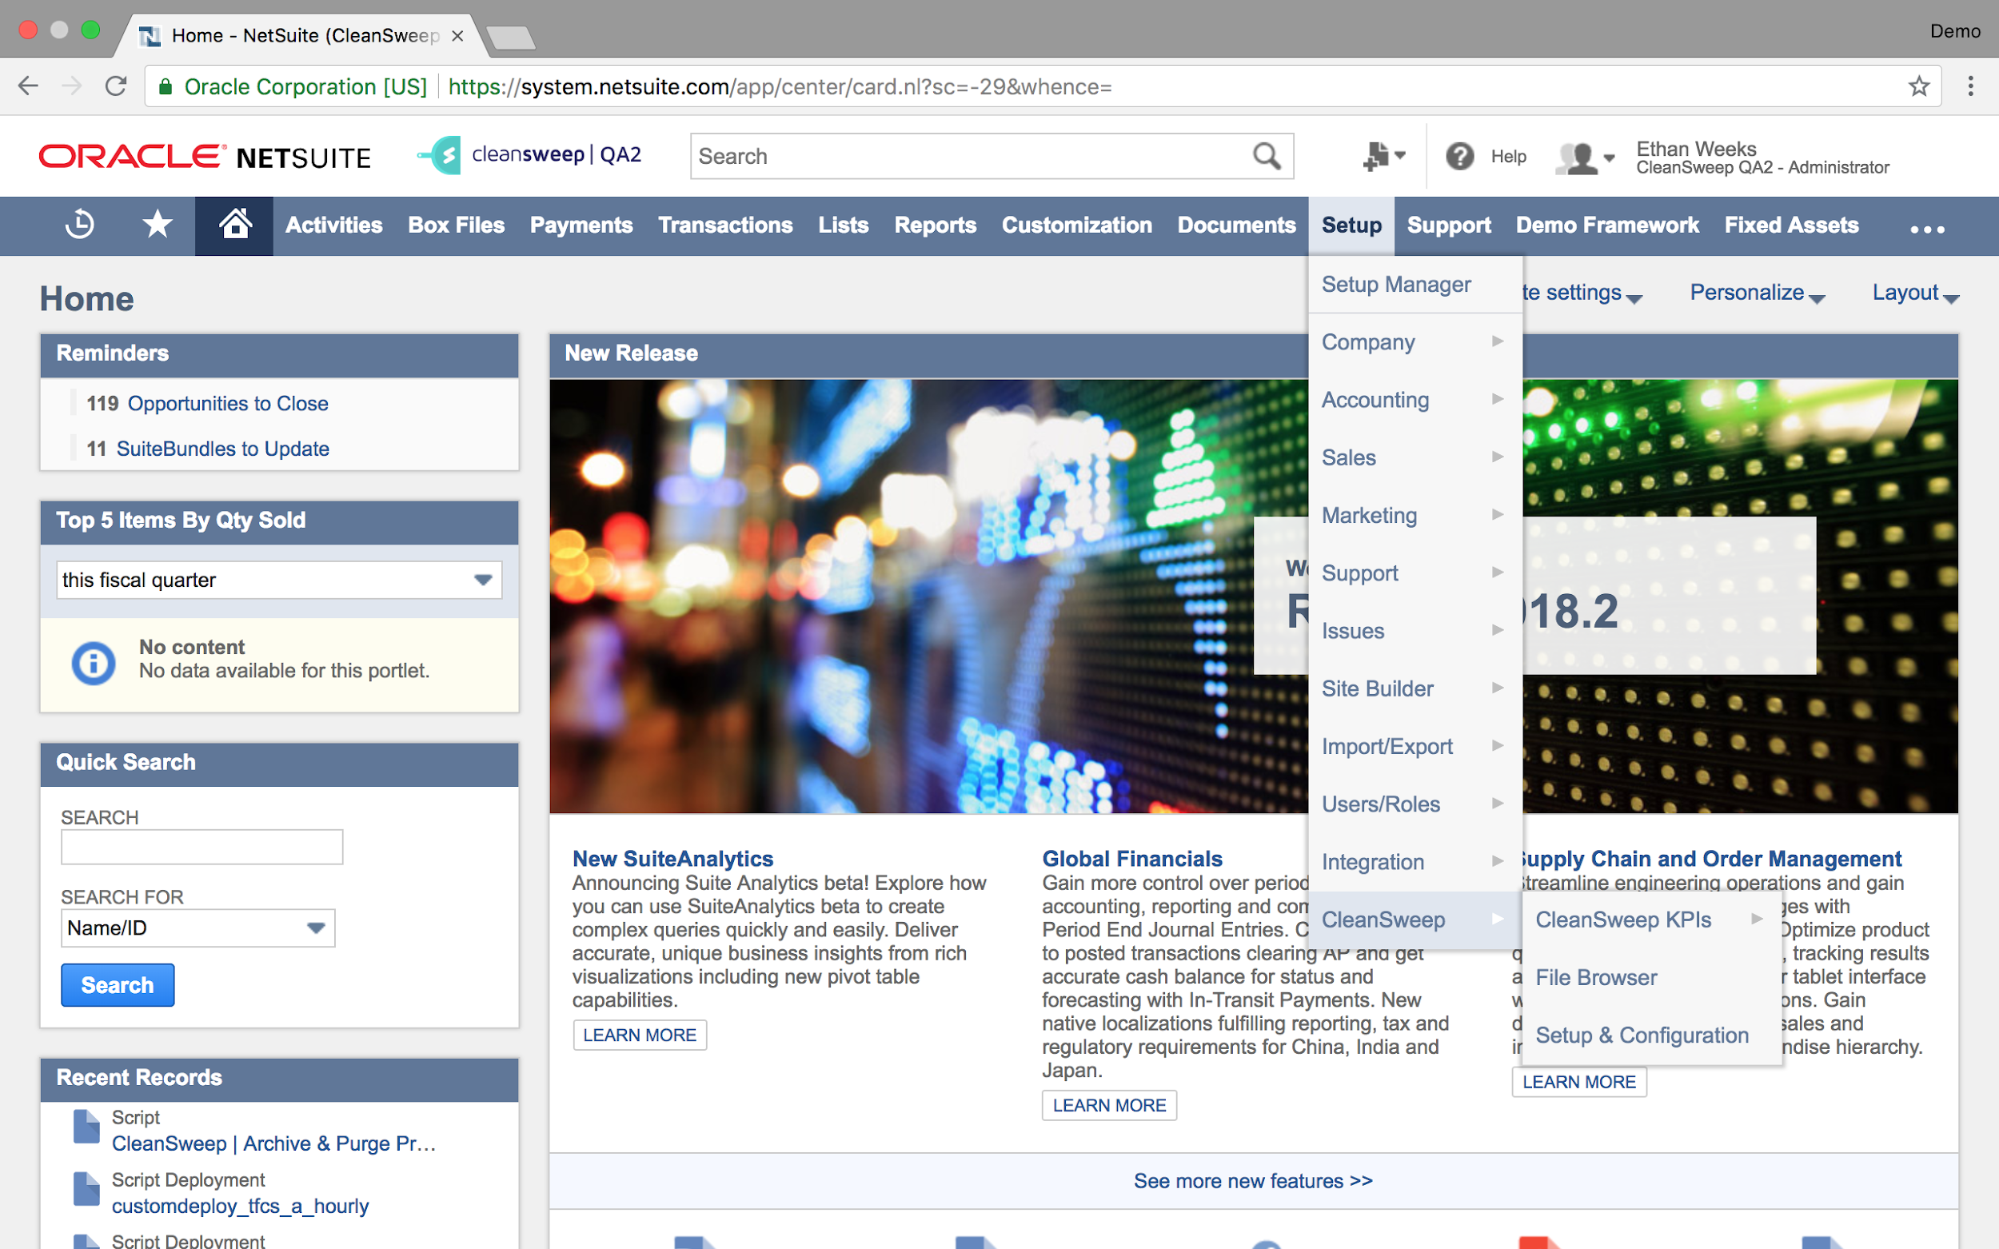Open the Shortcuts star icon

[x=157, y=225]
